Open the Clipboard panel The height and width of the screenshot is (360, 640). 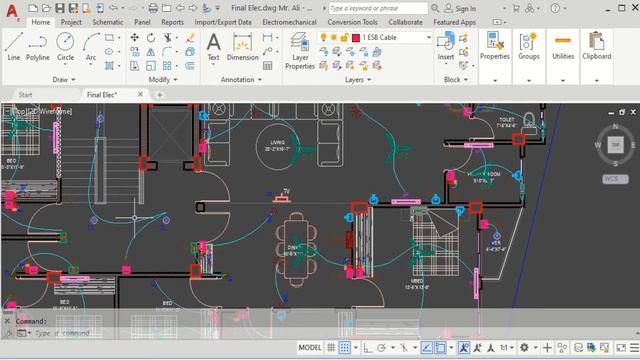(597, 46)
